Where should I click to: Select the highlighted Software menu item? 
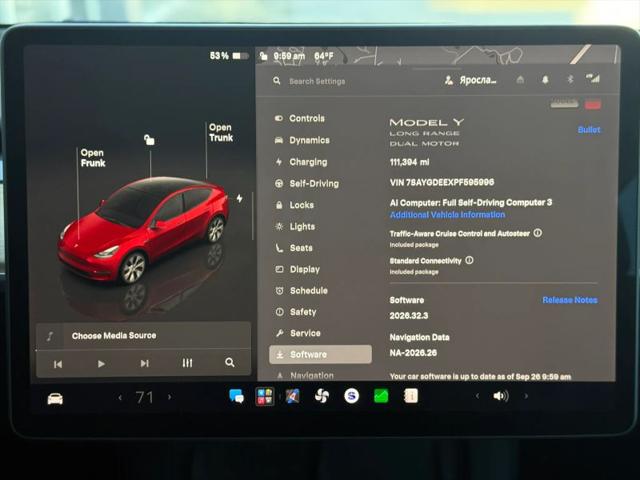coord(320,354)
